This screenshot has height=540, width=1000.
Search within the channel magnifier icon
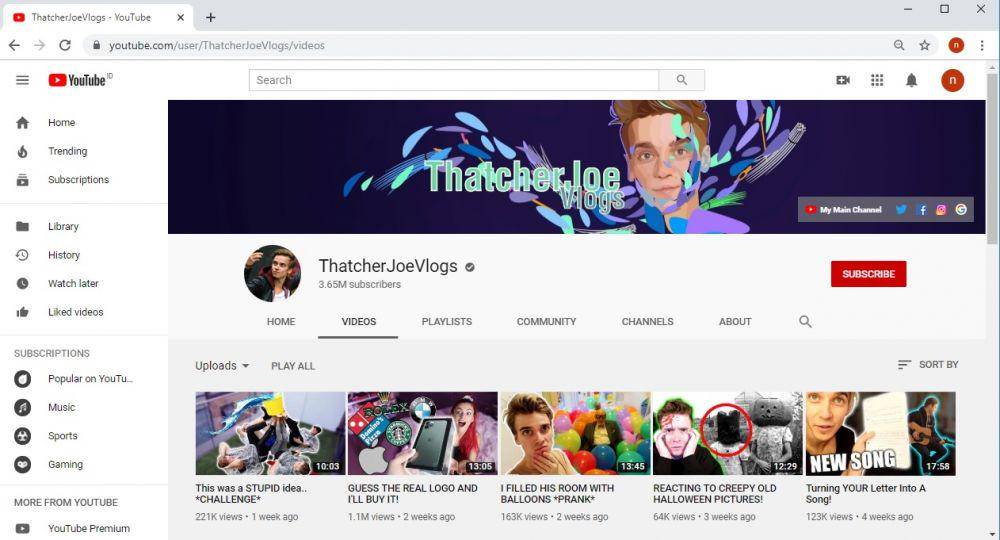(x=805, y=321)
